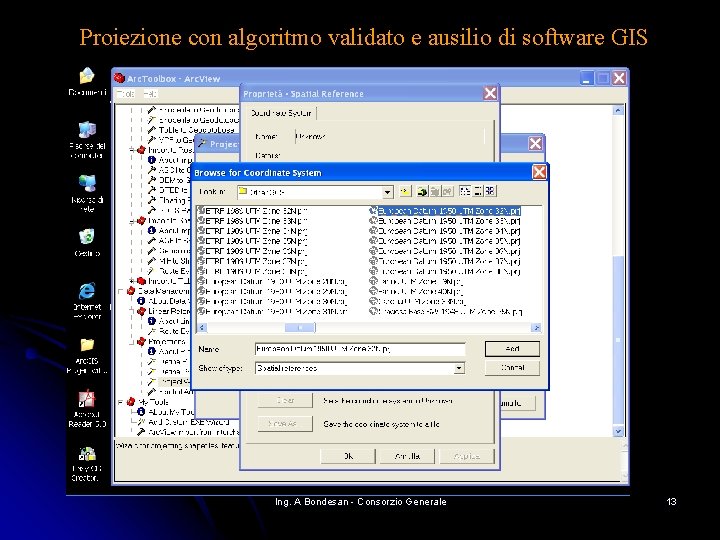Expand the Import to TIN toolset node
720x540 pixels.
tap(131, 281)
